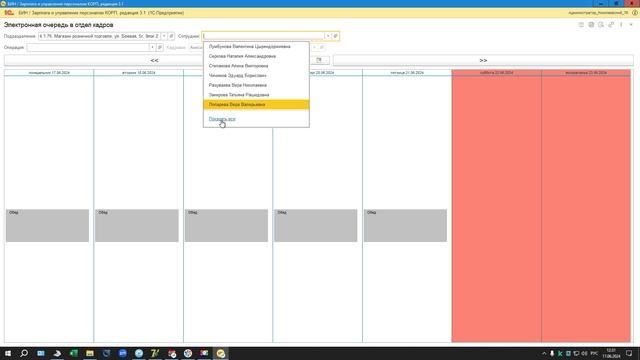Expand the Сотрудник dropdown arrow
This screenshot has width=640, height=360.
coord(328,36)
